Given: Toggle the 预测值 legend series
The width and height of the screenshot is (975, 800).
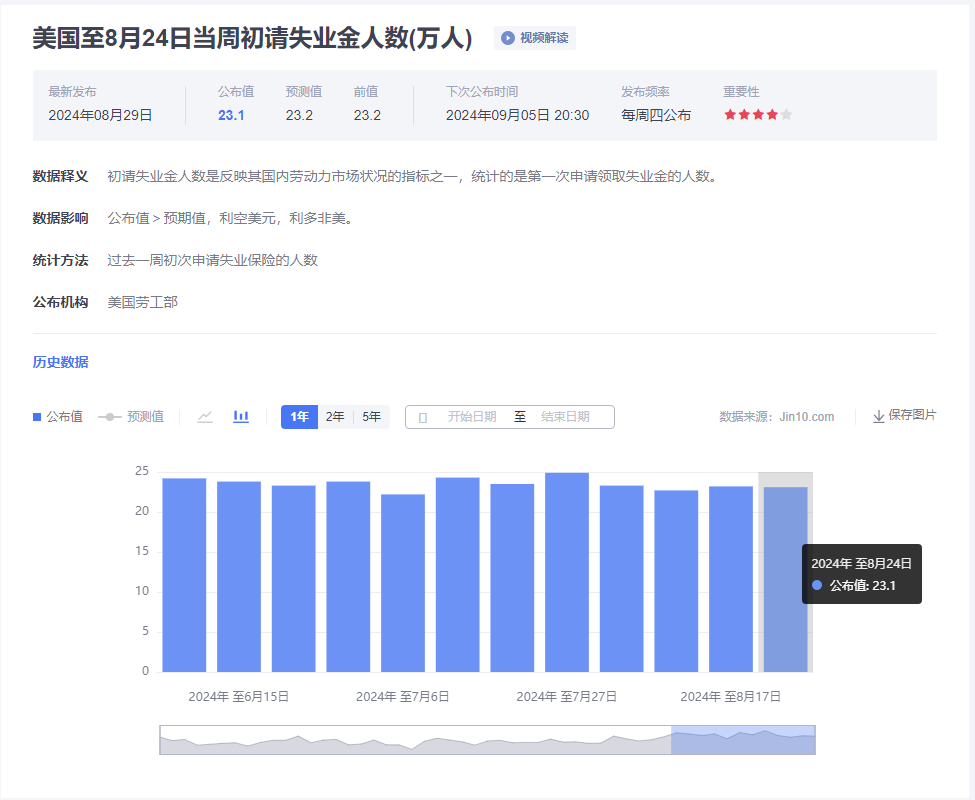Looking at the screenshot, I should [131, 417].
